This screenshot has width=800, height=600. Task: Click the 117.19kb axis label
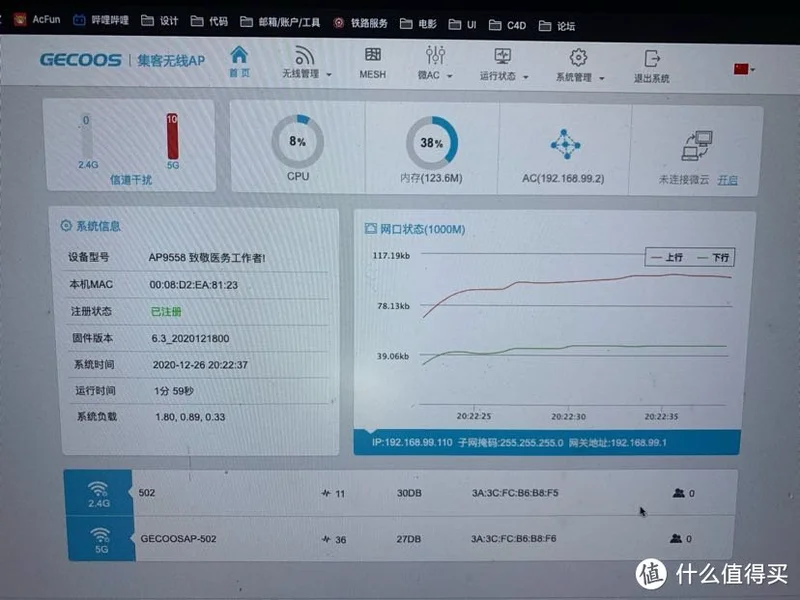coord(391,255)
